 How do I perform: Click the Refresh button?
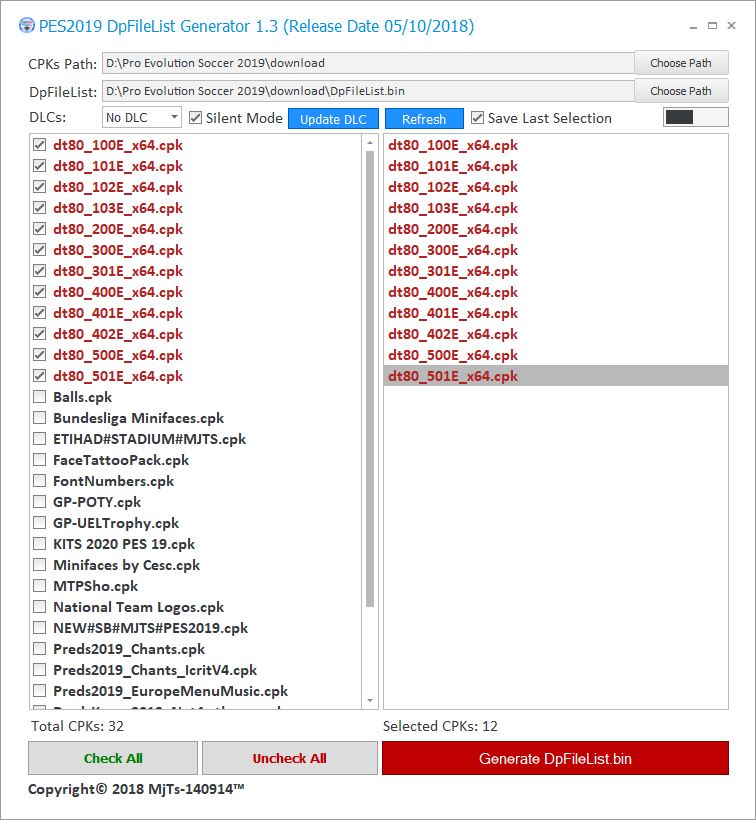coord(424,119)
